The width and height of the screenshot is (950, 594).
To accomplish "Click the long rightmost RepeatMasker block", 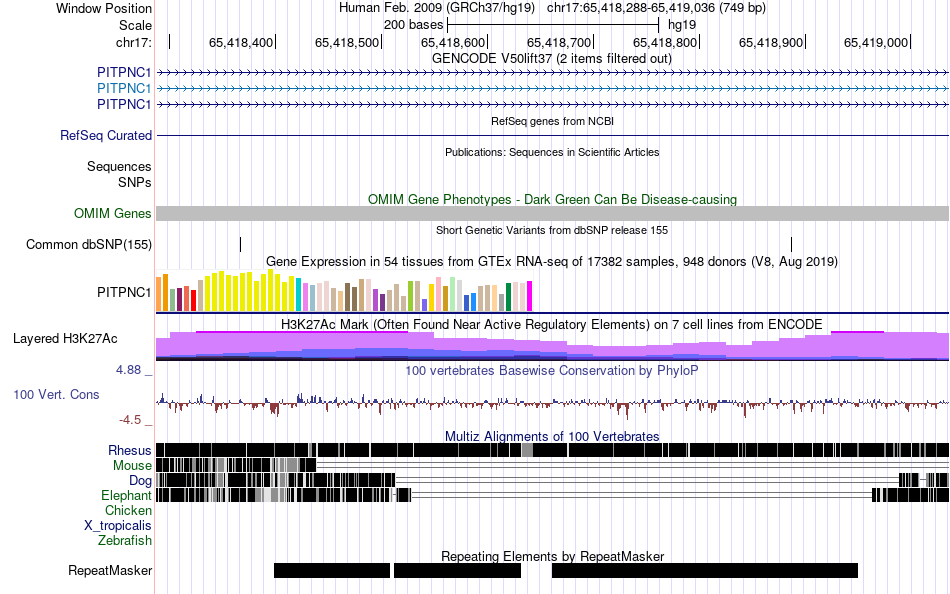I will (x=705, y=570).
